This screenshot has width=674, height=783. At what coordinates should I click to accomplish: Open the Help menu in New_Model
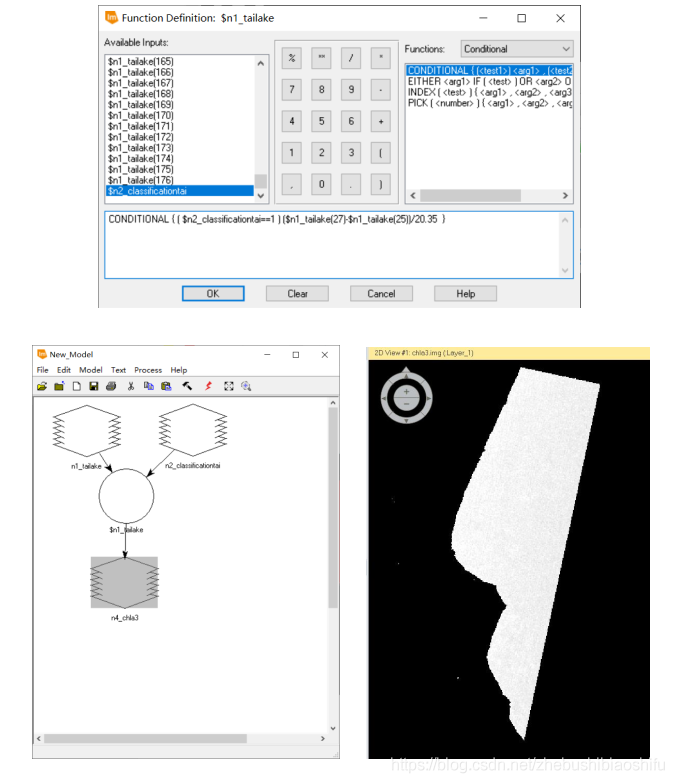pos(179,370)
